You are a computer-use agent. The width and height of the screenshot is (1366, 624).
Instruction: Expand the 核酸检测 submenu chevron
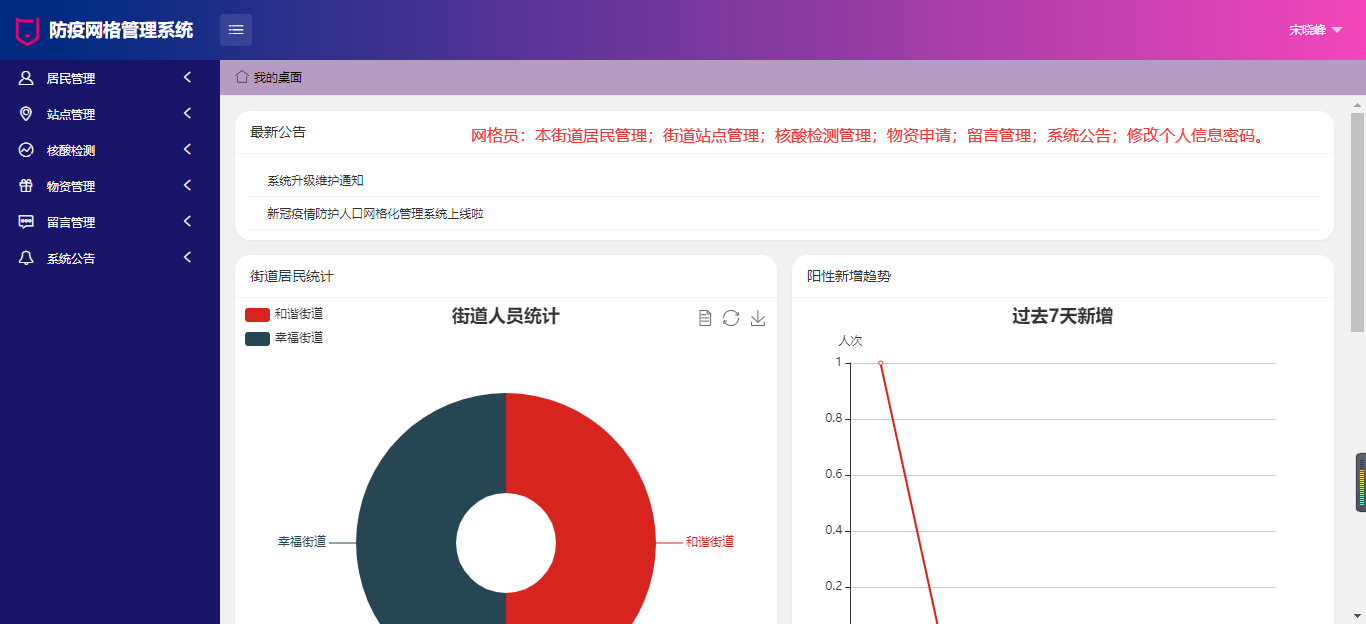pyautogui.click(x=187, y=150)
